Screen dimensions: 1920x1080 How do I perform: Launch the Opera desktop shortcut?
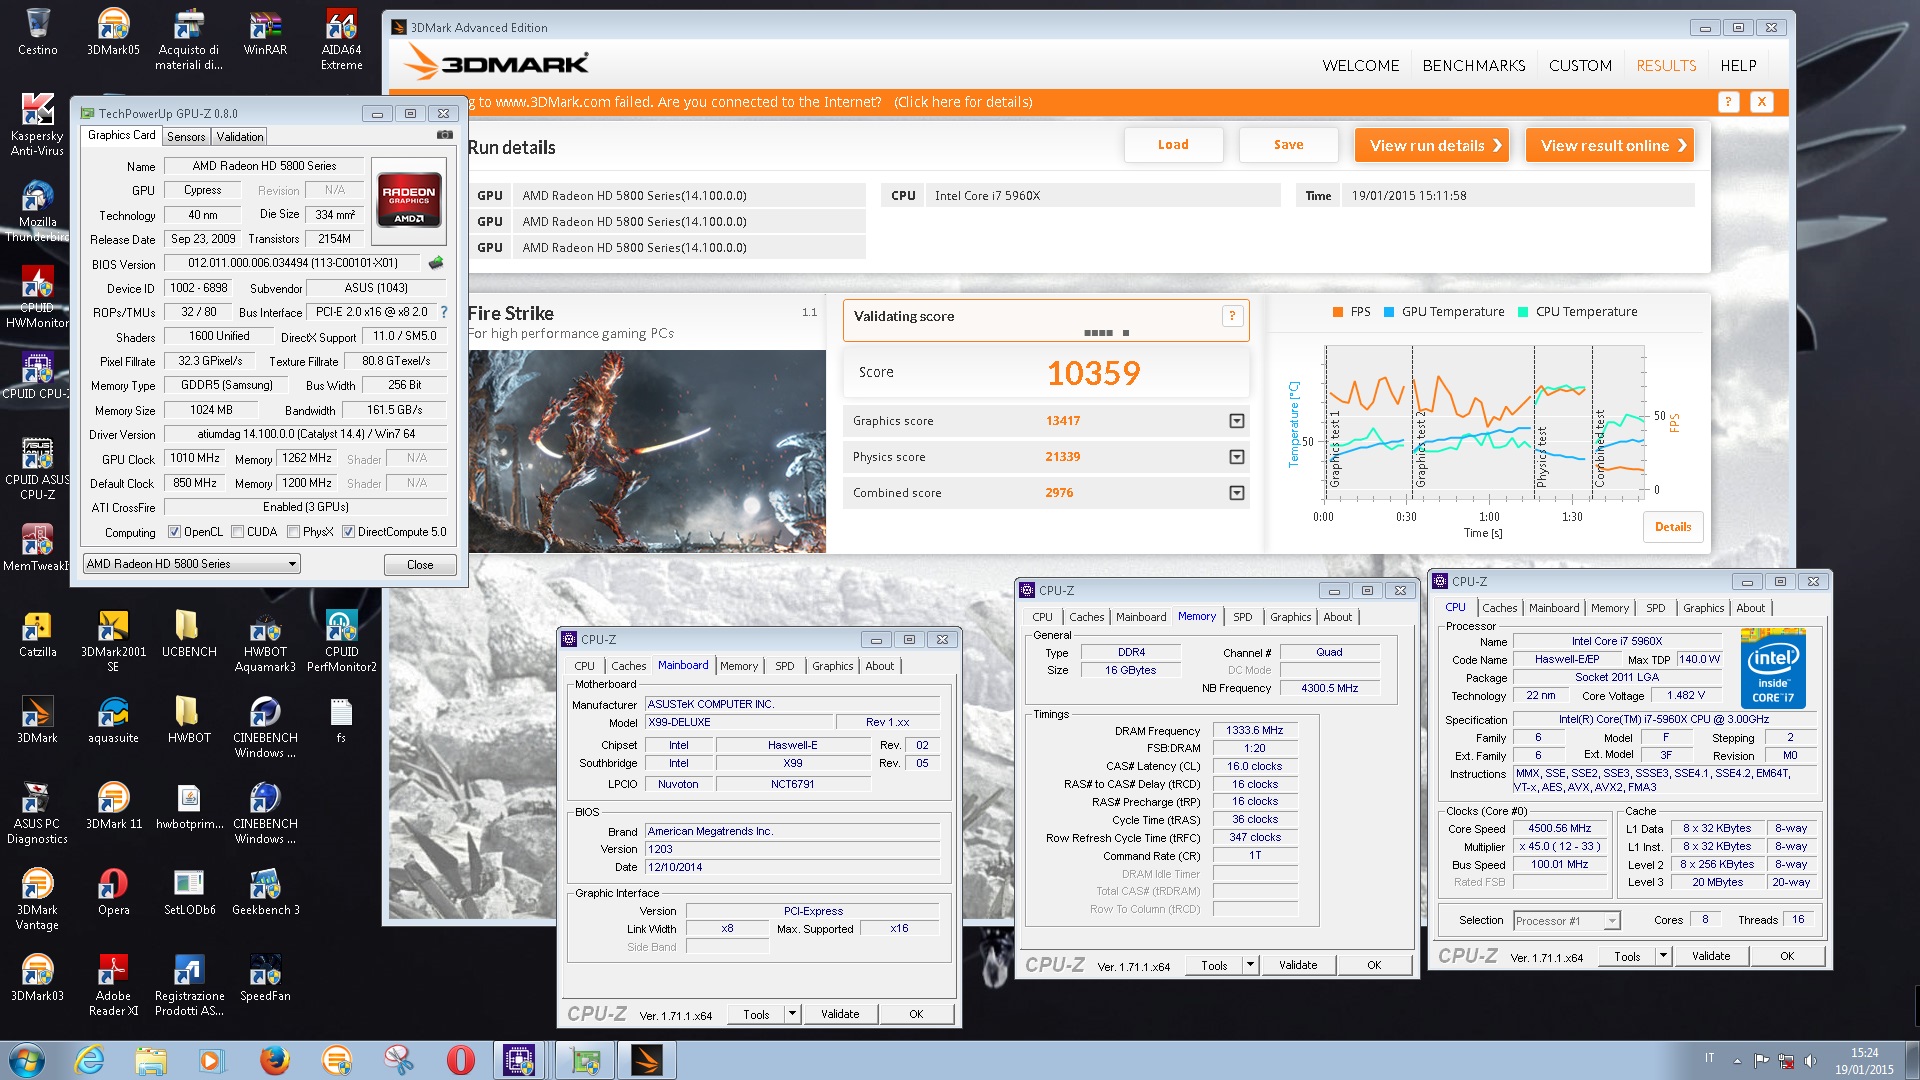(113, 892)
